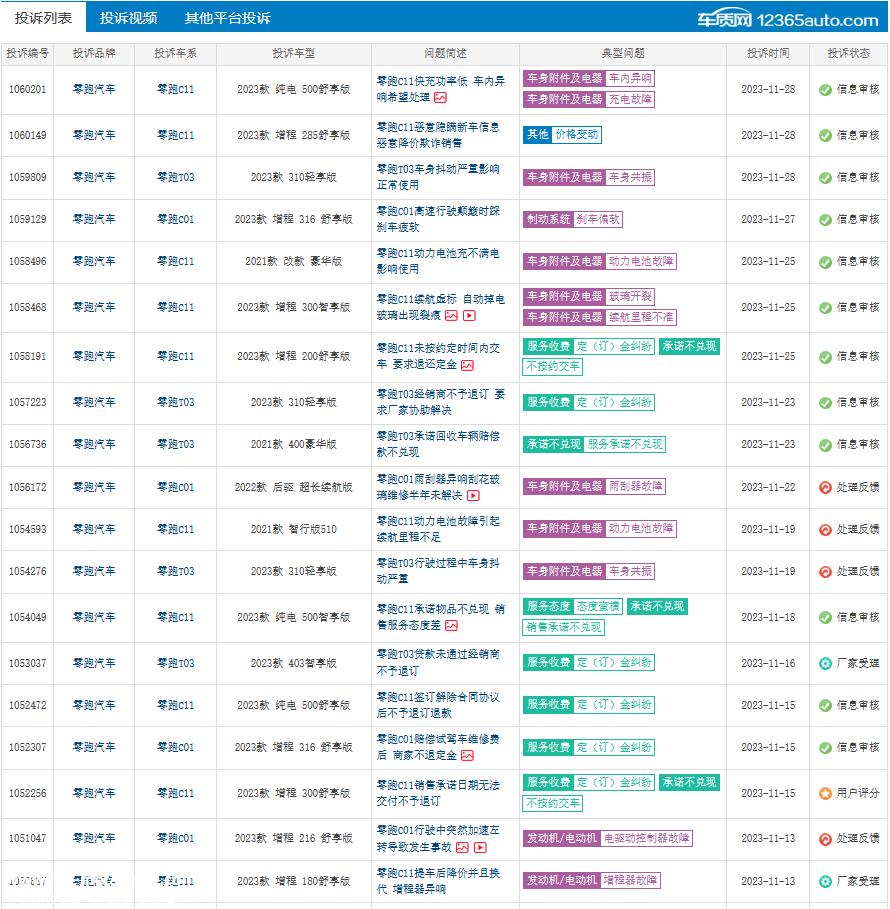
Task: Click the red 处理反馈 status icon for complaint 1054593
Action: [825, 530]
